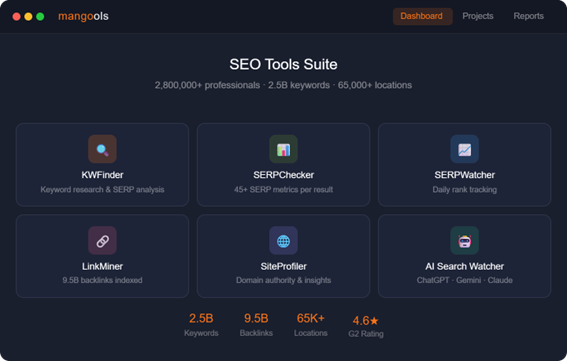Viewport: 567px width, 361px height.
Task: Open the KWFinder tool title
Action: pyautogui.click(x=102, y=175)
